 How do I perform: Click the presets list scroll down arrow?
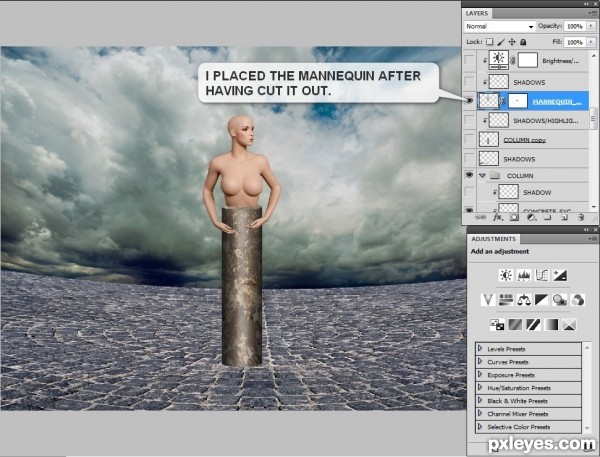click(587, 429)
